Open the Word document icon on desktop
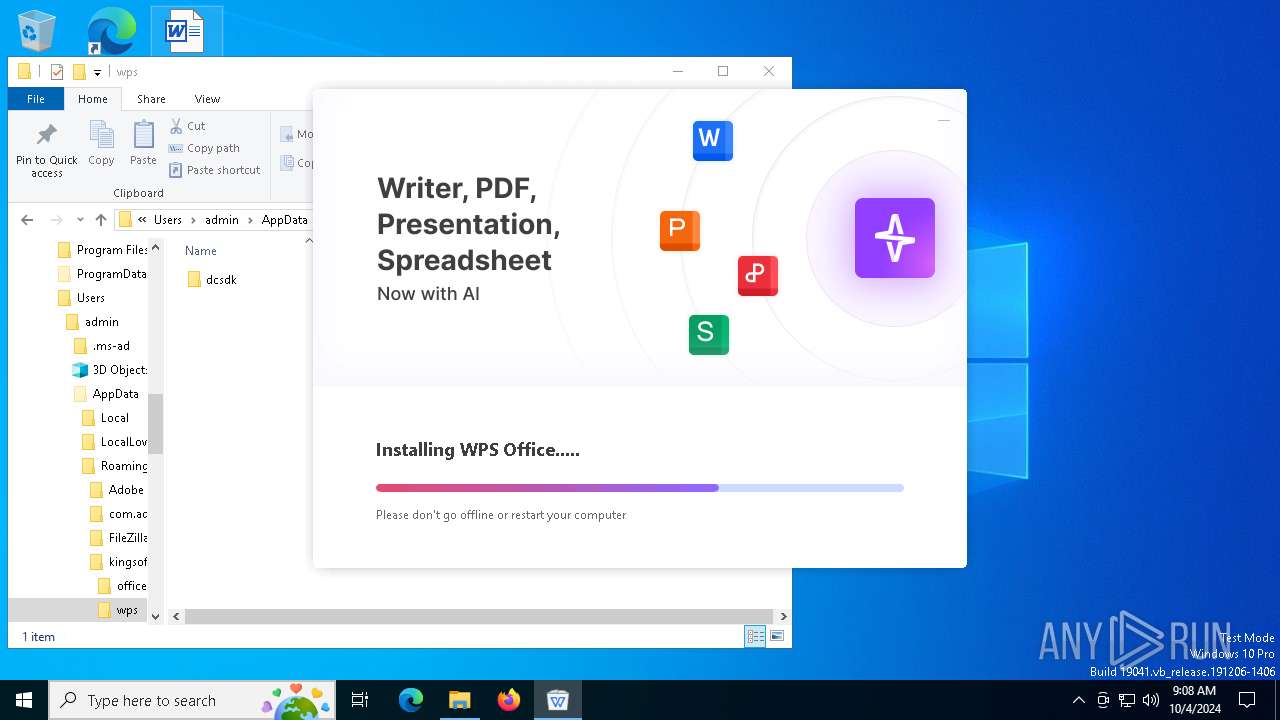 (185, 31)
